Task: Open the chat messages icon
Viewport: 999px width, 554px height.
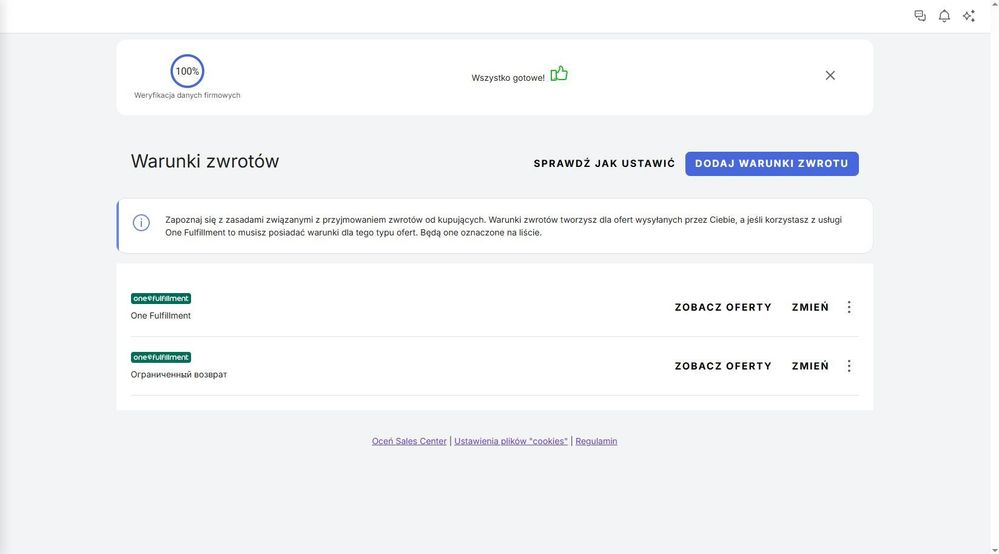Action: click(x=919, y=16)
